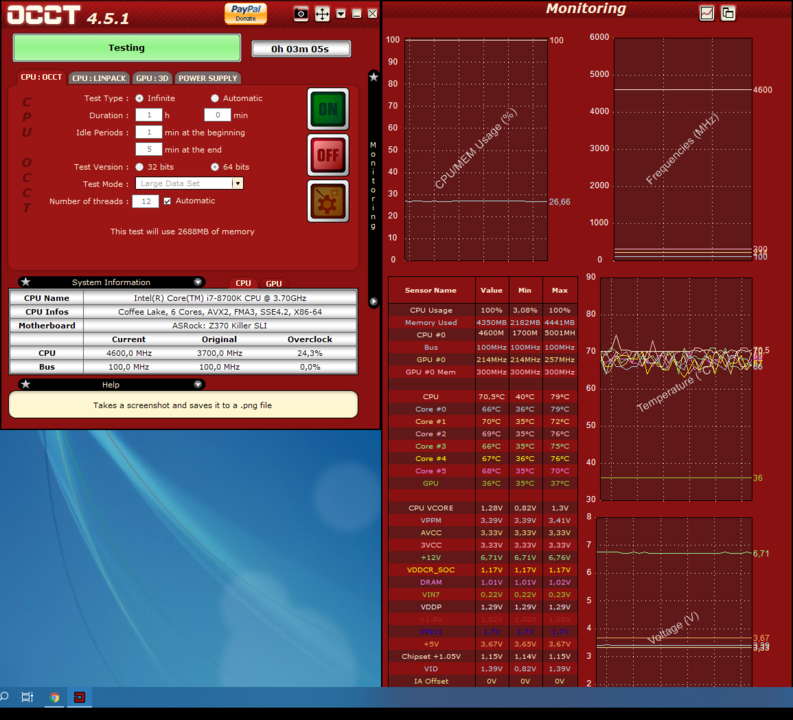Select 64 bits test version
The image size is (793, 720).
point(215,167)
